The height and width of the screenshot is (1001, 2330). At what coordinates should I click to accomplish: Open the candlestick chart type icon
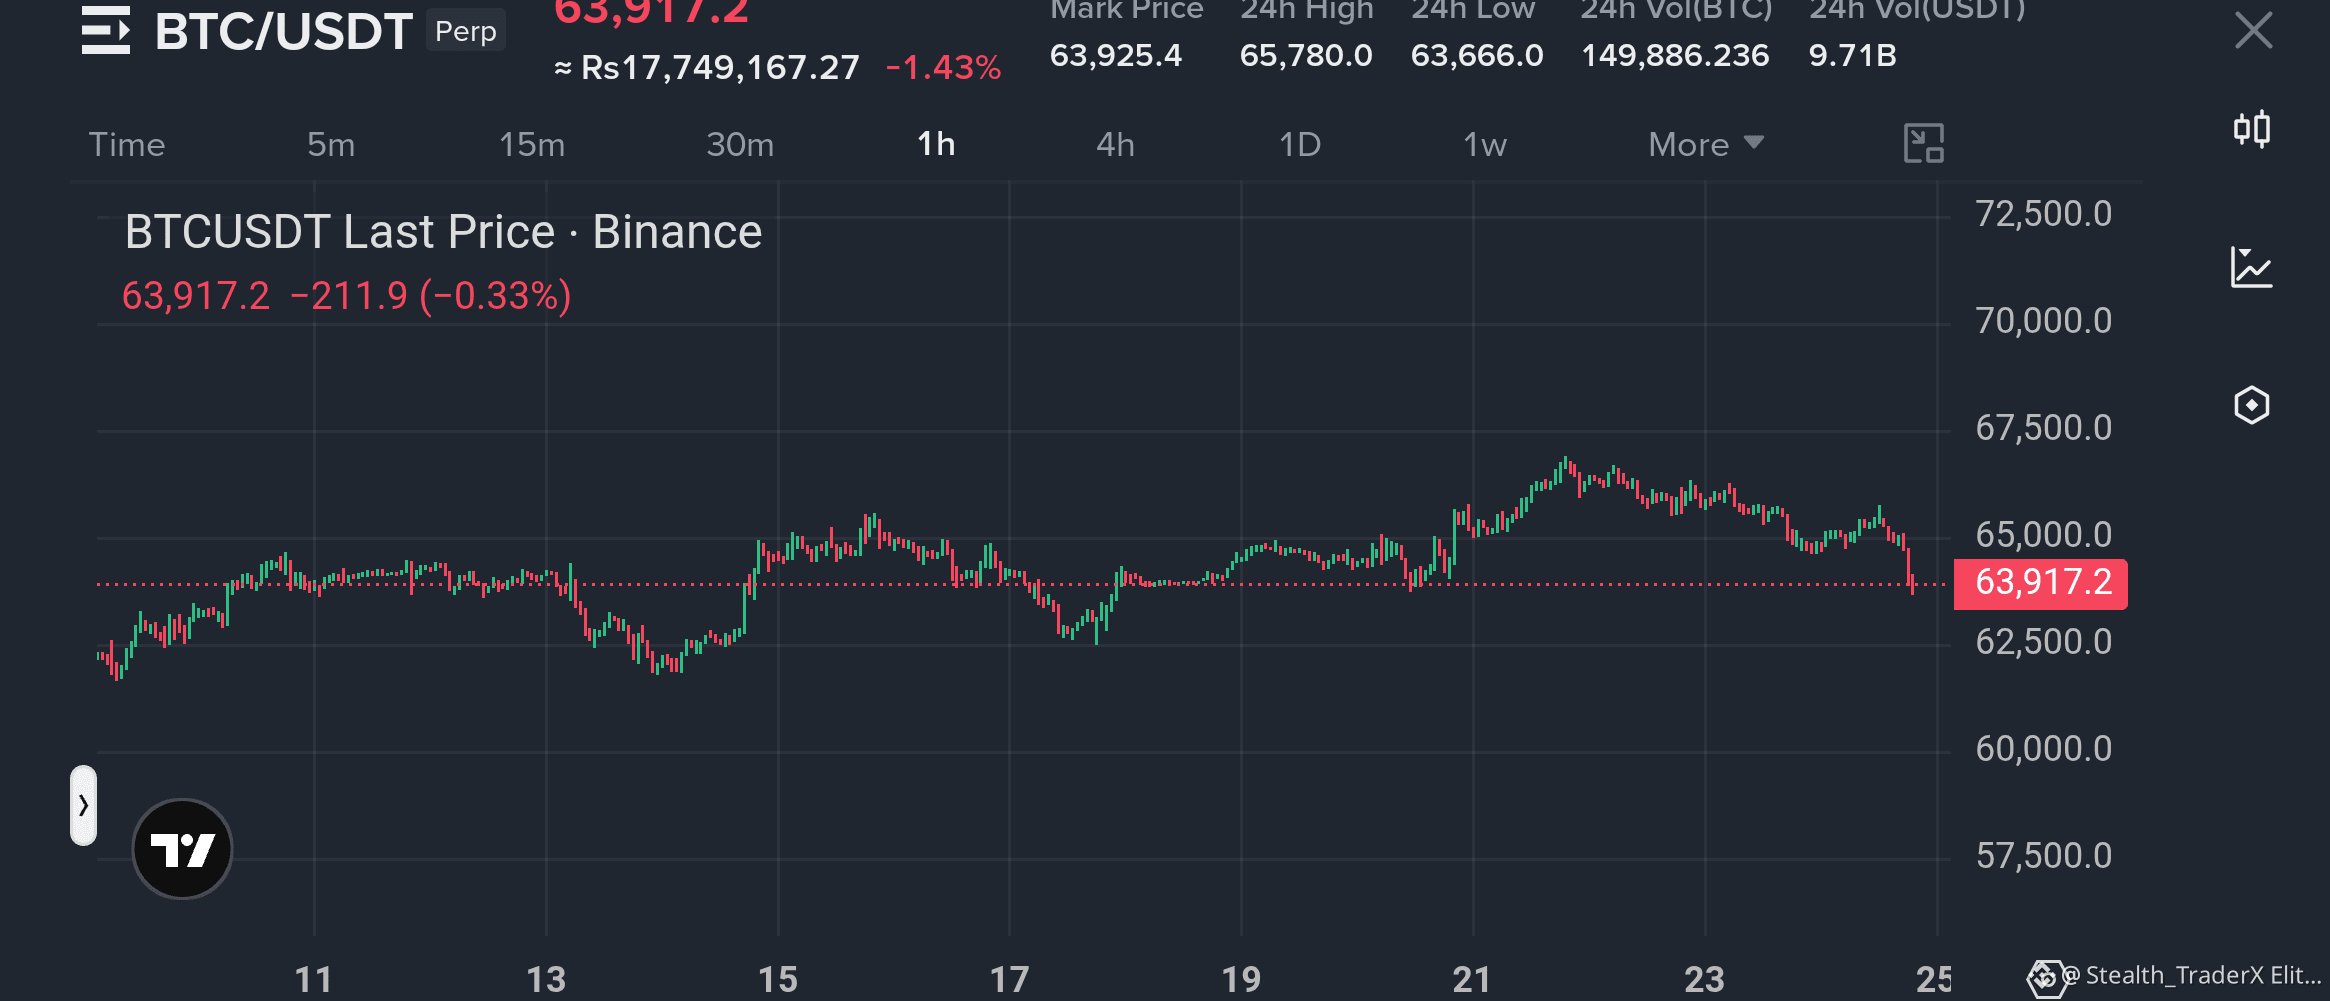pyautogui.click(x=2252, y=129)
